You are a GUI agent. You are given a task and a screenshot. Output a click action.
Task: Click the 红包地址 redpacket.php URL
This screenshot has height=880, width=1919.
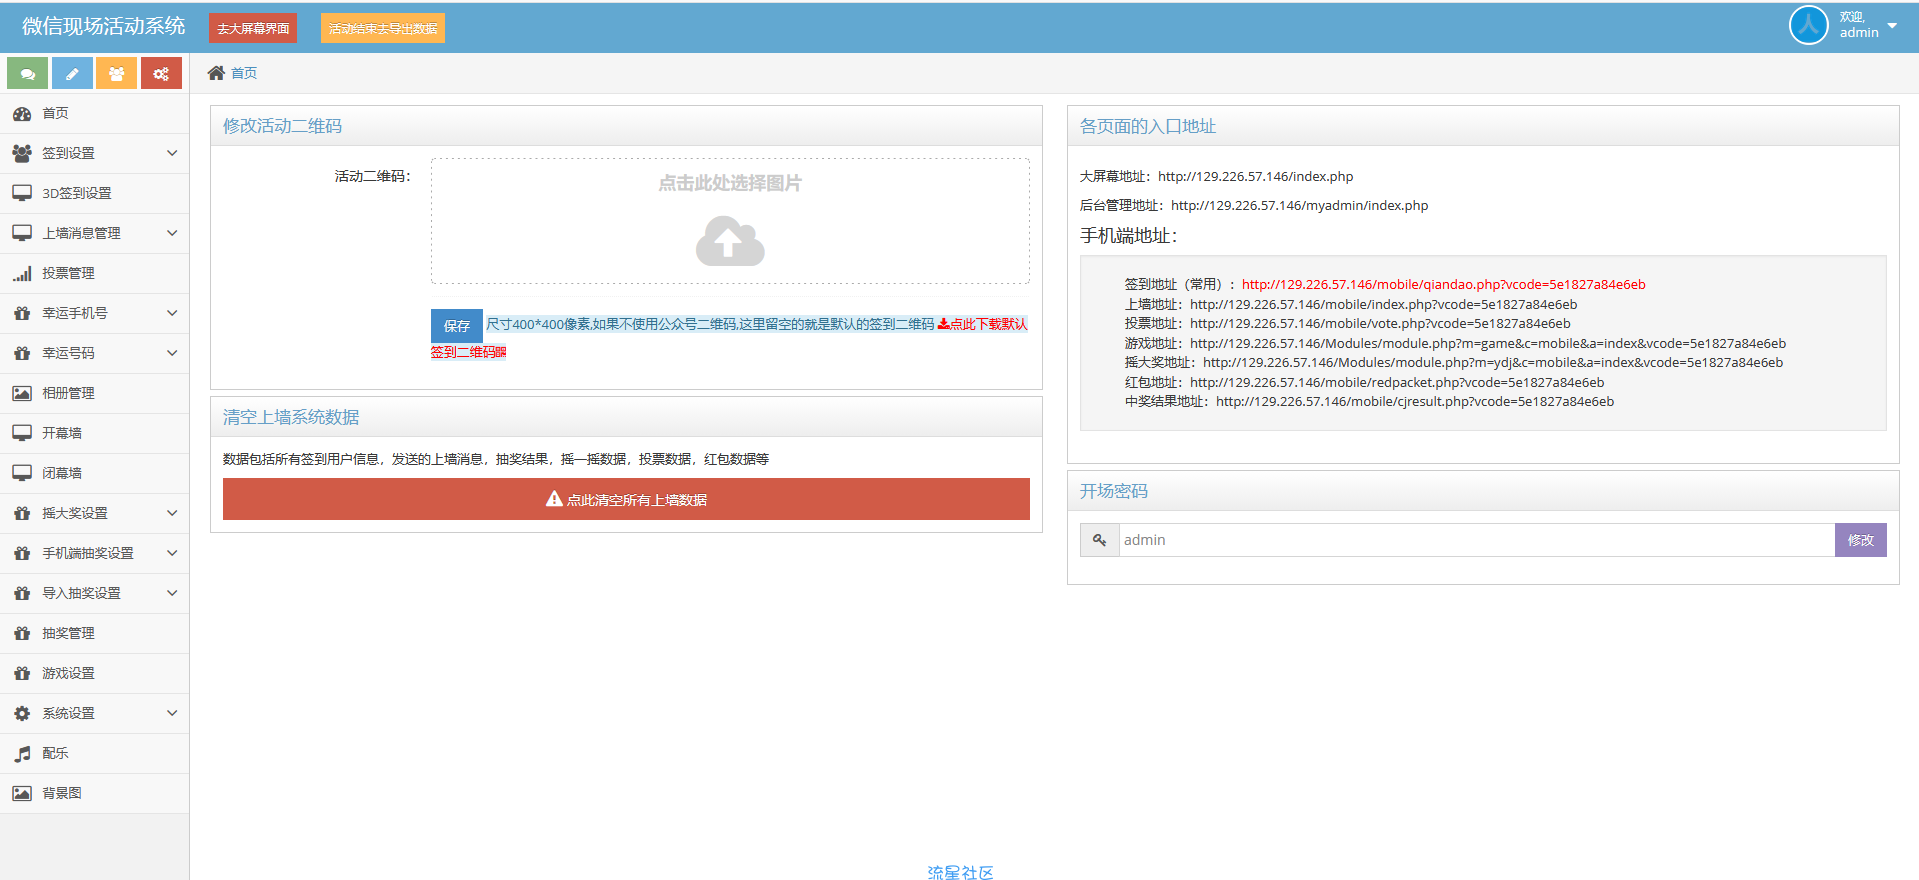tap(1397, 382)
